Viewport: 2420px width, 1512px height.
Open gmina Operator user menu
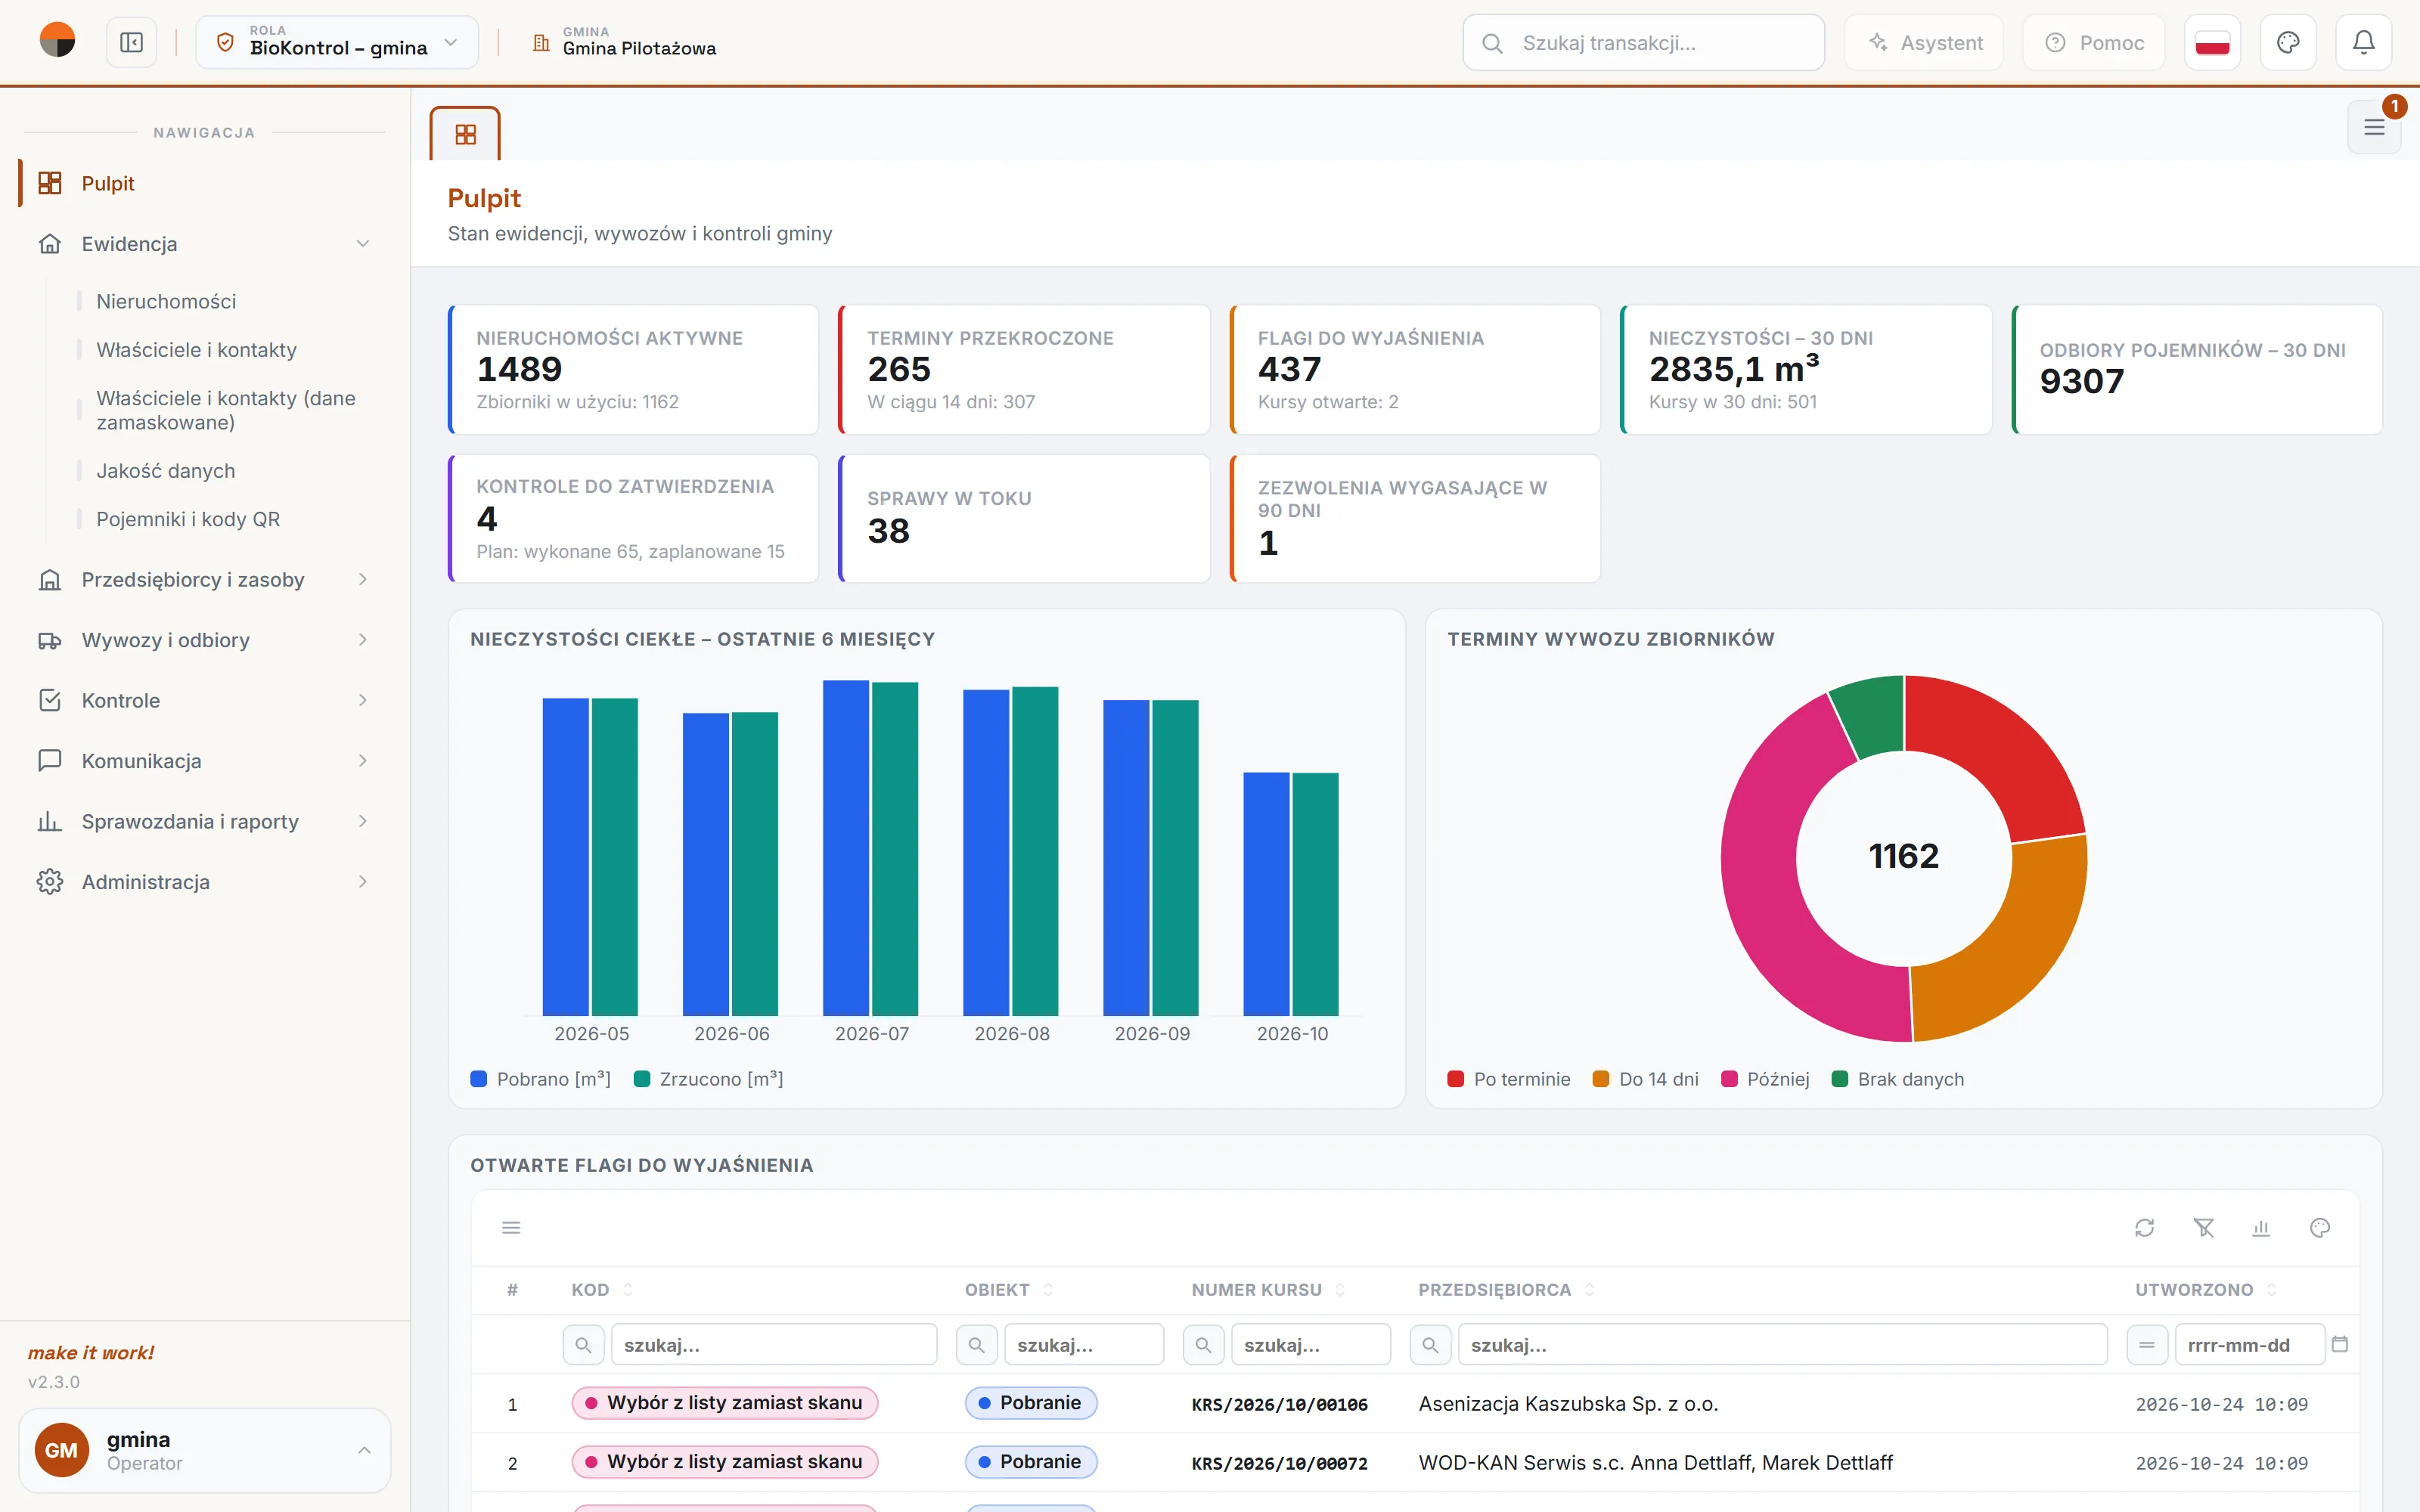point(205,1450)
